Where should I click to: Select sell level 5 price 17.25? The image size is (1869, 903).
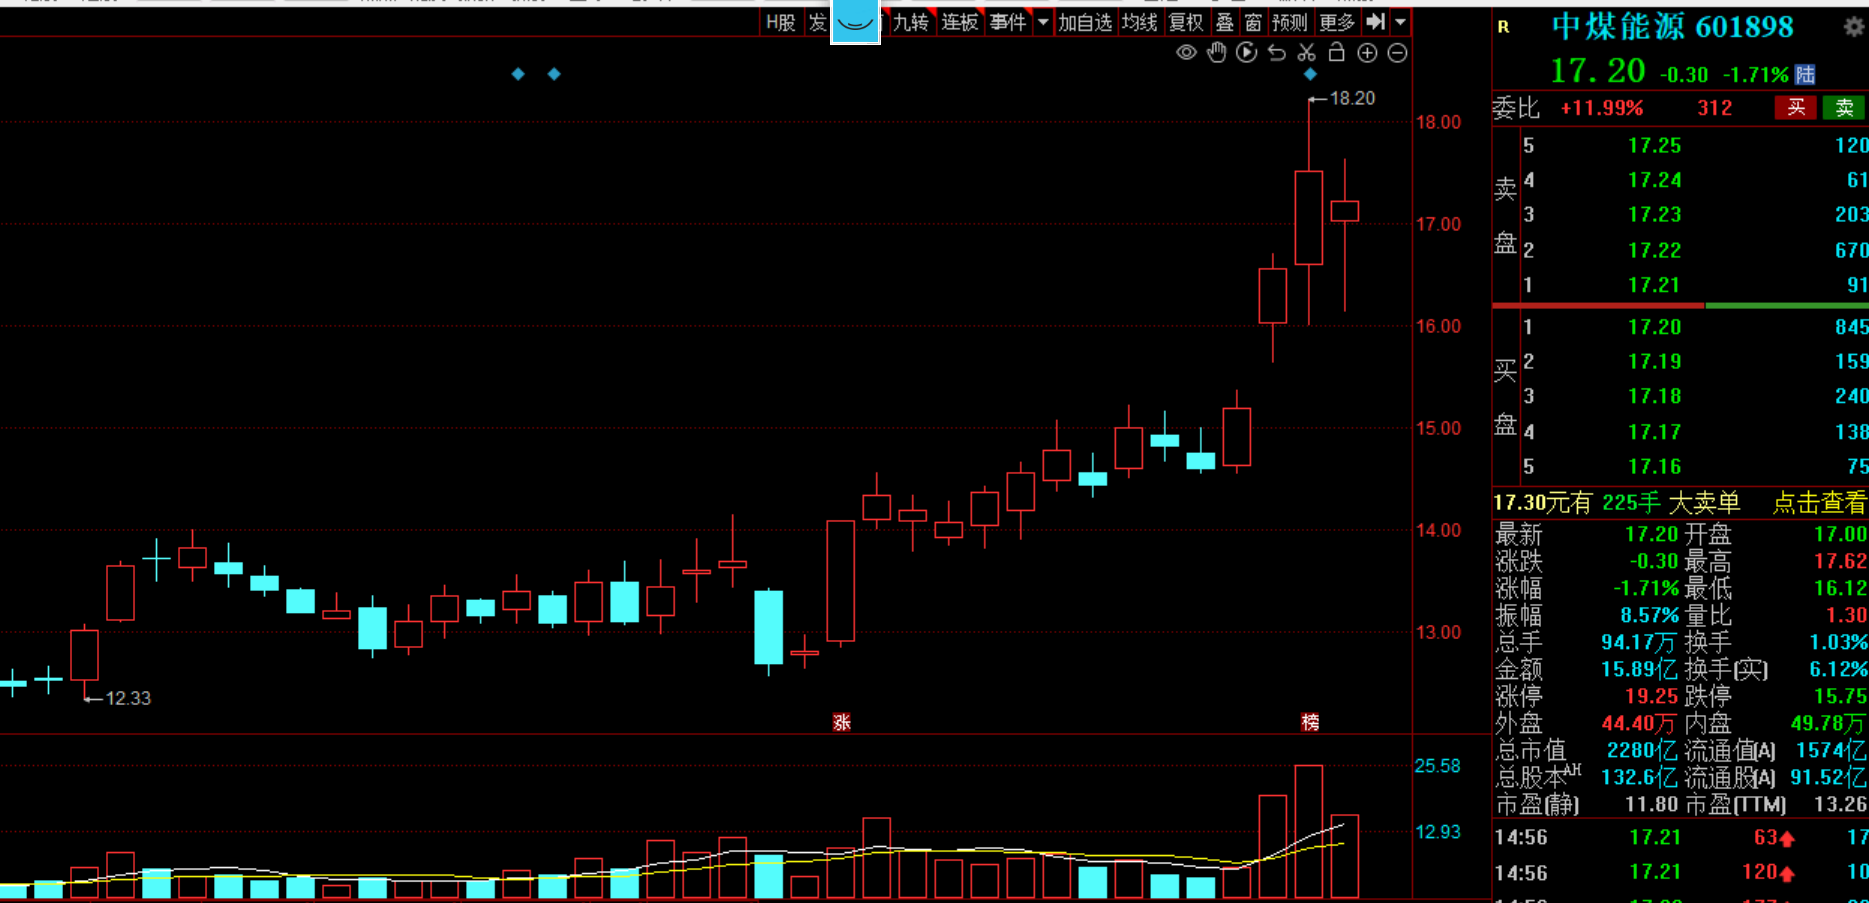tap(1654, 146)
